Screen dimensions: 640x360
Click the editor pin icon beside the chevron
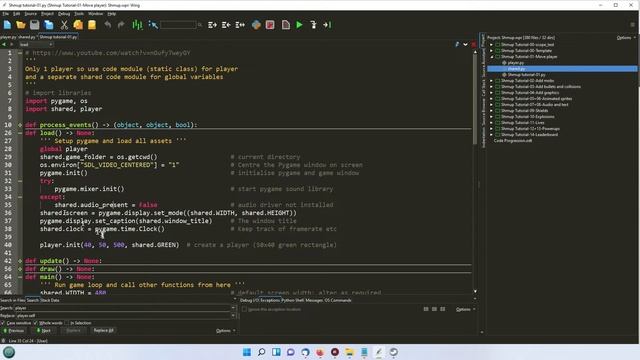(457, 44)
